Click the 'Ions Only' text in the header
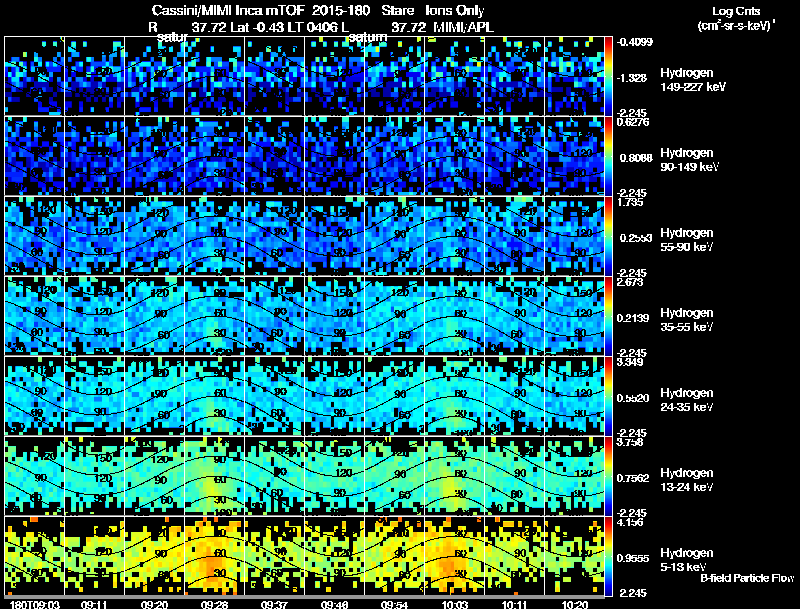800x609 pixels. (455, 11)
